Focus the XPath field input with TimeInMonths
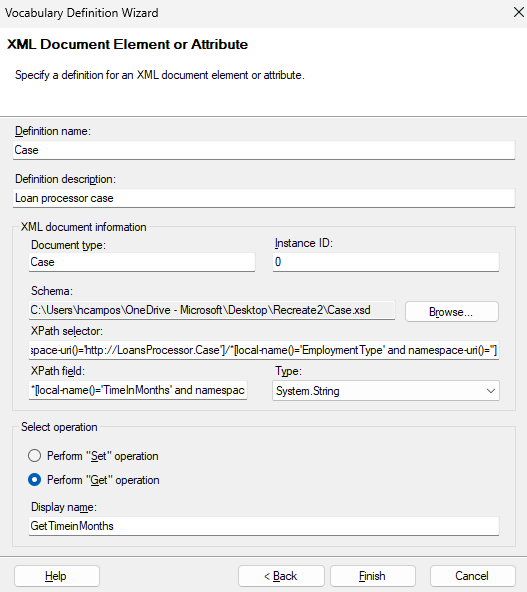527x592 pixels. [138, 390]
